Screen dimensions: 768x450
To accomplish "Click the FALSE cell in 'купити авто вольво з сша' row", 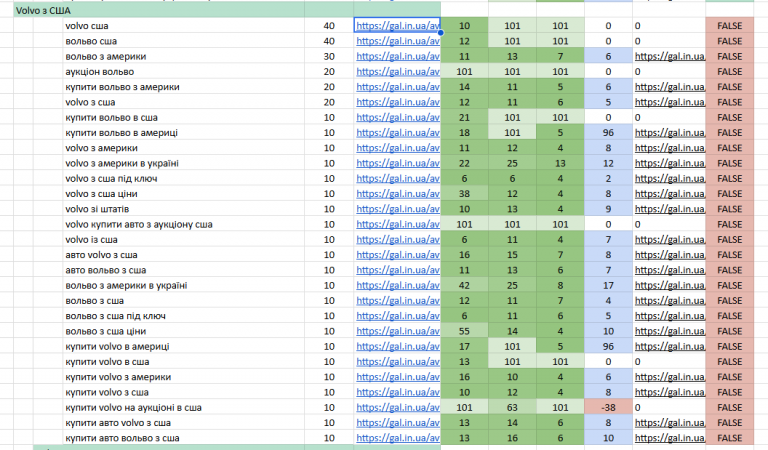I will click(x=729, y=438).
